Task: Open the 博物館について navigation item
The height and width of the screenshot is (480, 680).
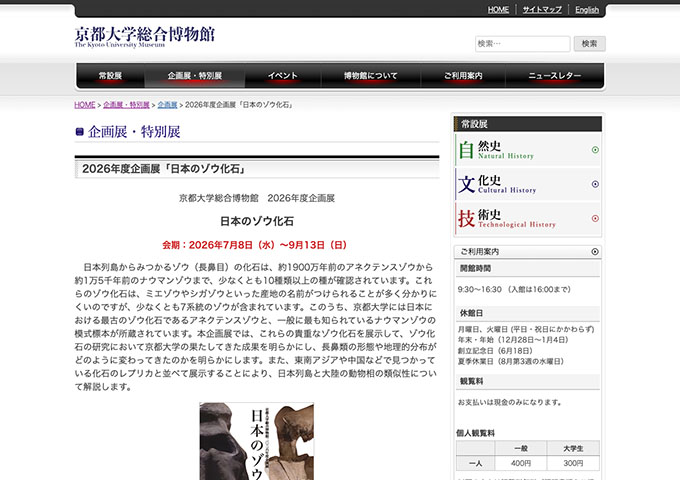Action: [x=371, y=76]
